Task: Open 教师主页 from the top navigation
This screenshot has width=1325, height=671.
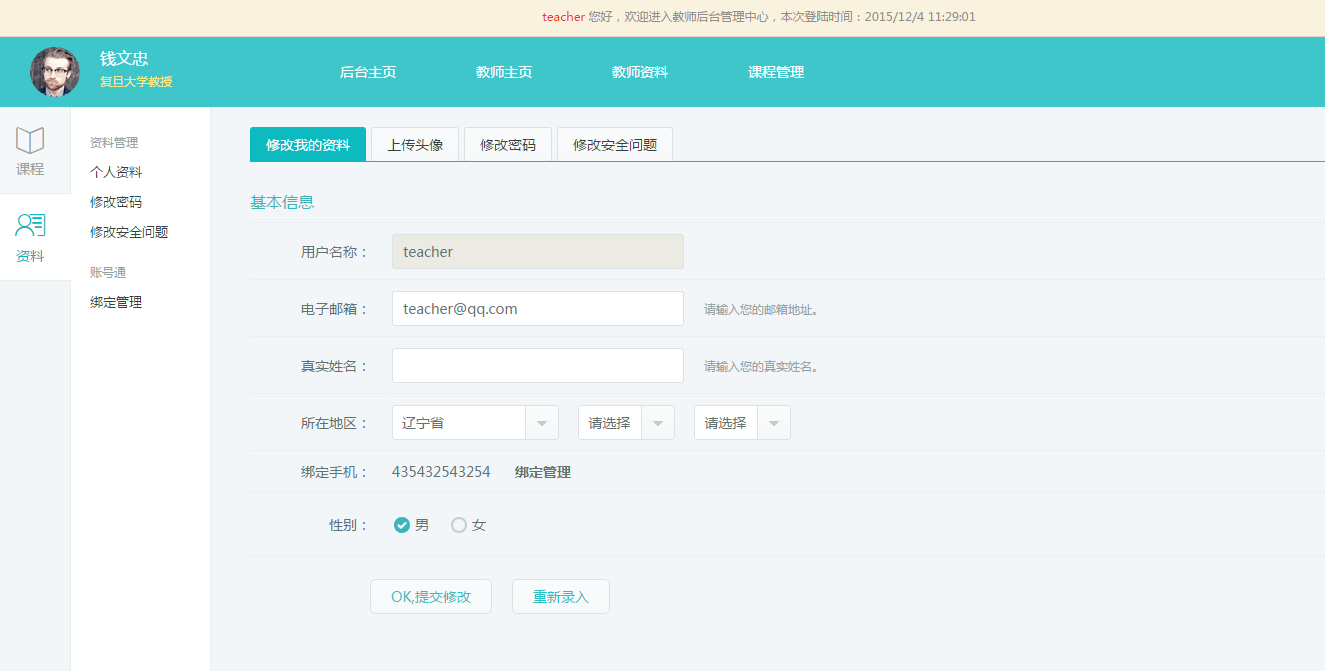Action: click(x=503, y=71)
